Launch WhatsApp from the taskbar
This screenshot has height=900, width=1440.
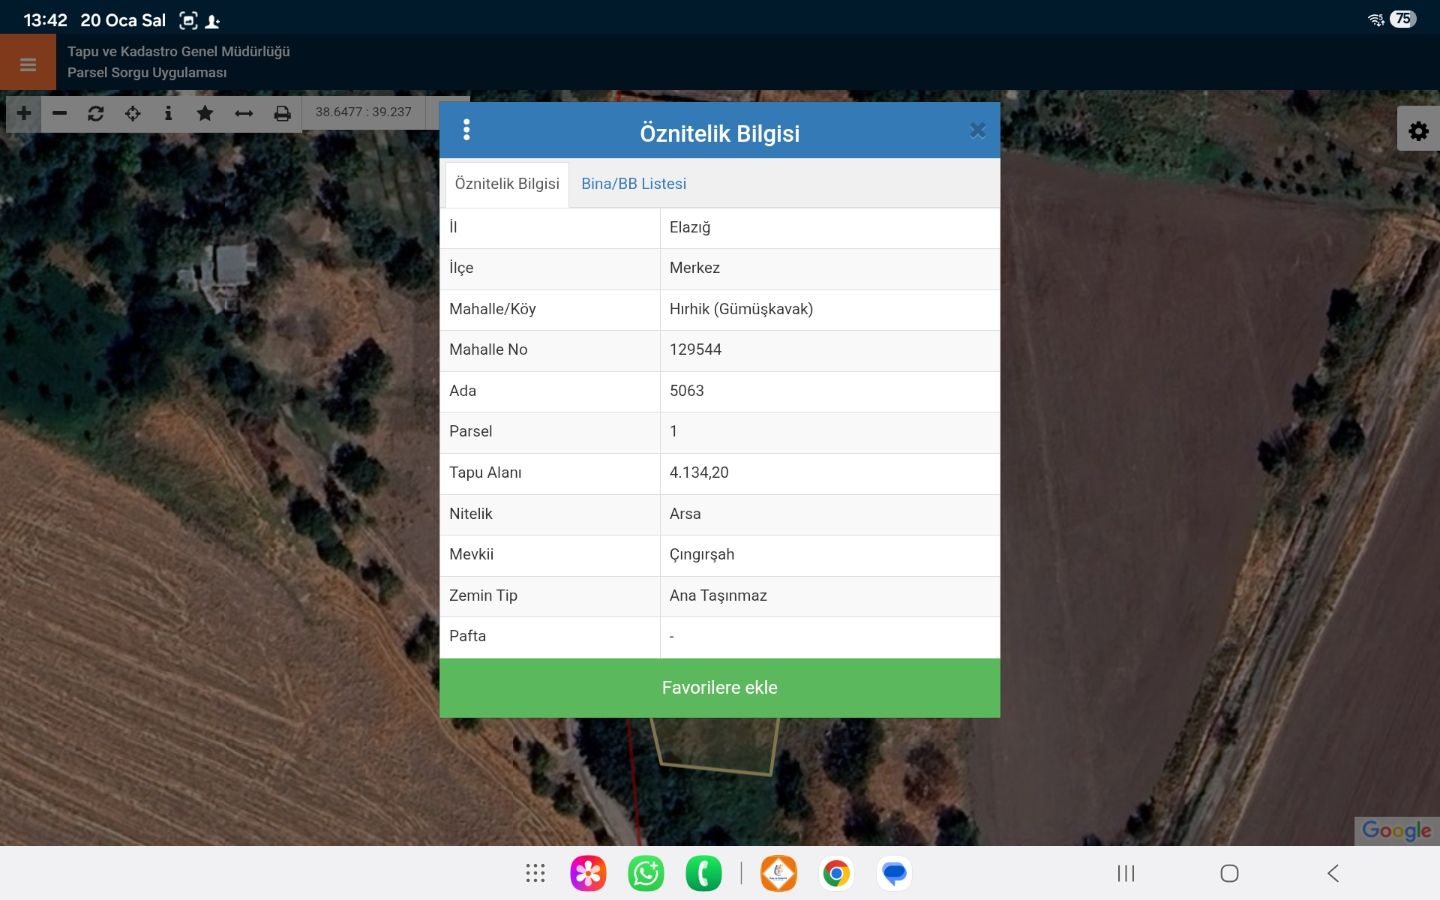click(x=646, y=873)
